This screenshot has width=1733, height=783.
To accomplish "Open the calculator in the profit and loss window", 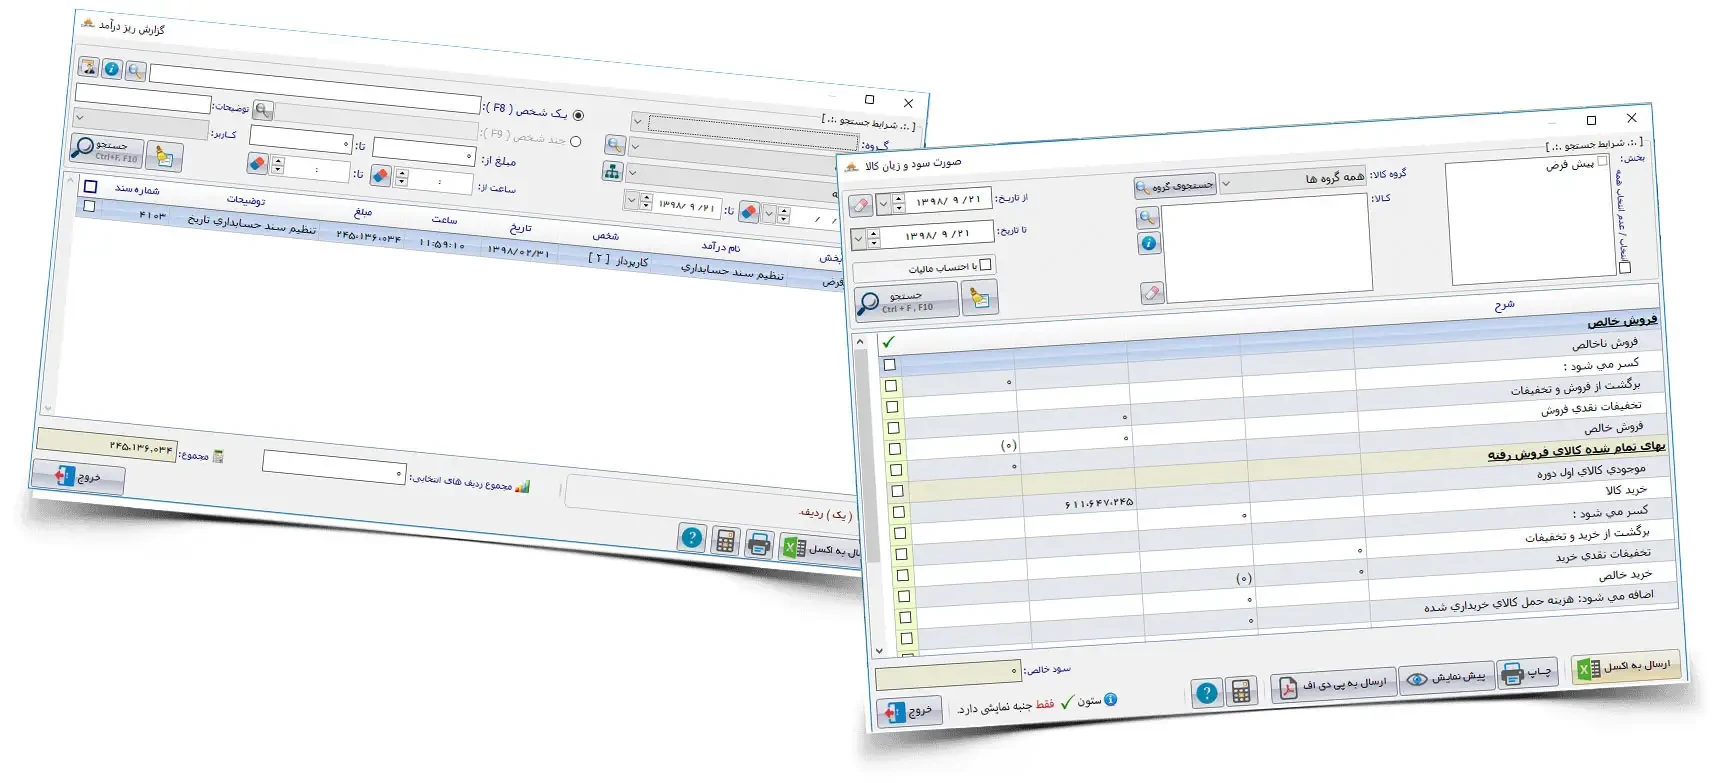I will coord(1241,692).
